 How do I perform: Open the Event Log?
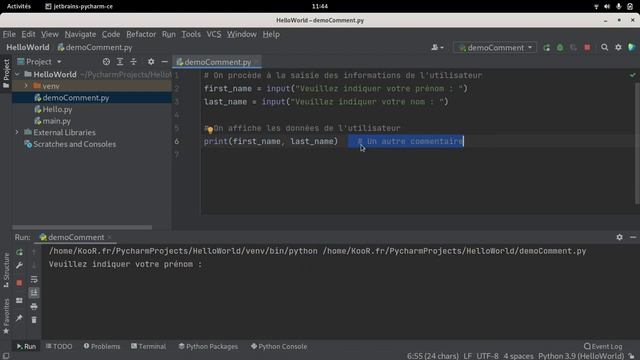603,347
